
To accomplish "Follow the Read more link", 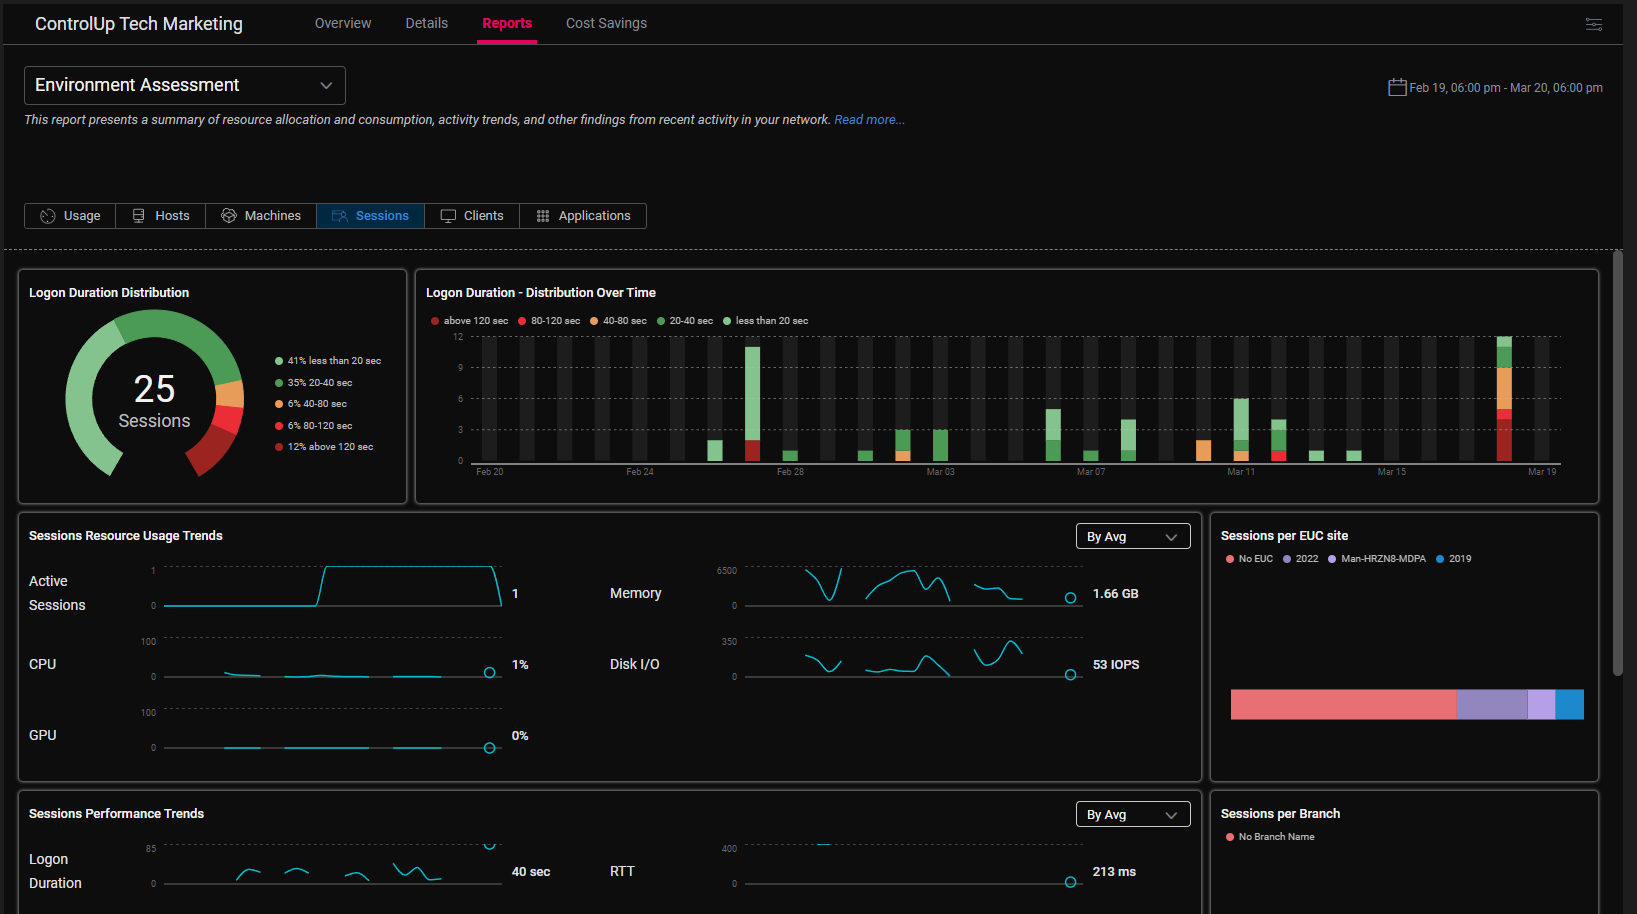I will pos(869,120).
